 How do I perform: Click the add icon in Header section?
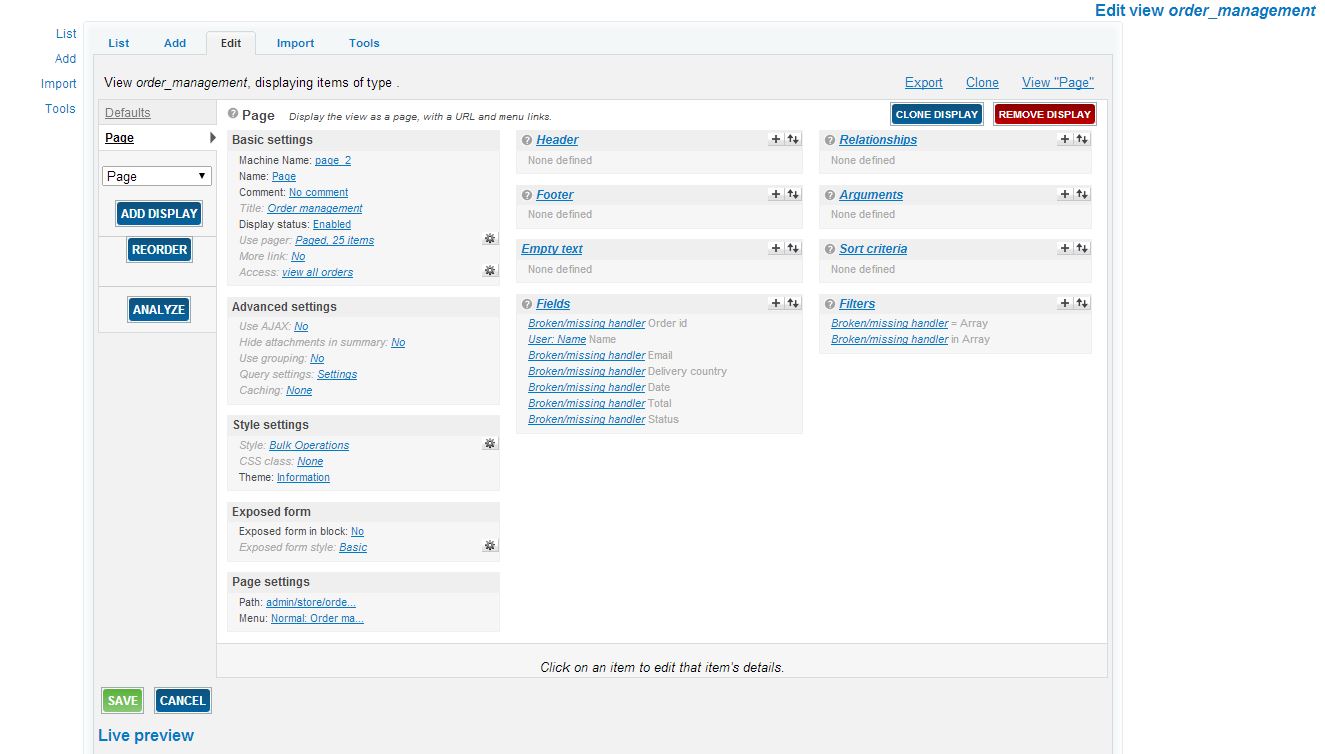[776, 140]
